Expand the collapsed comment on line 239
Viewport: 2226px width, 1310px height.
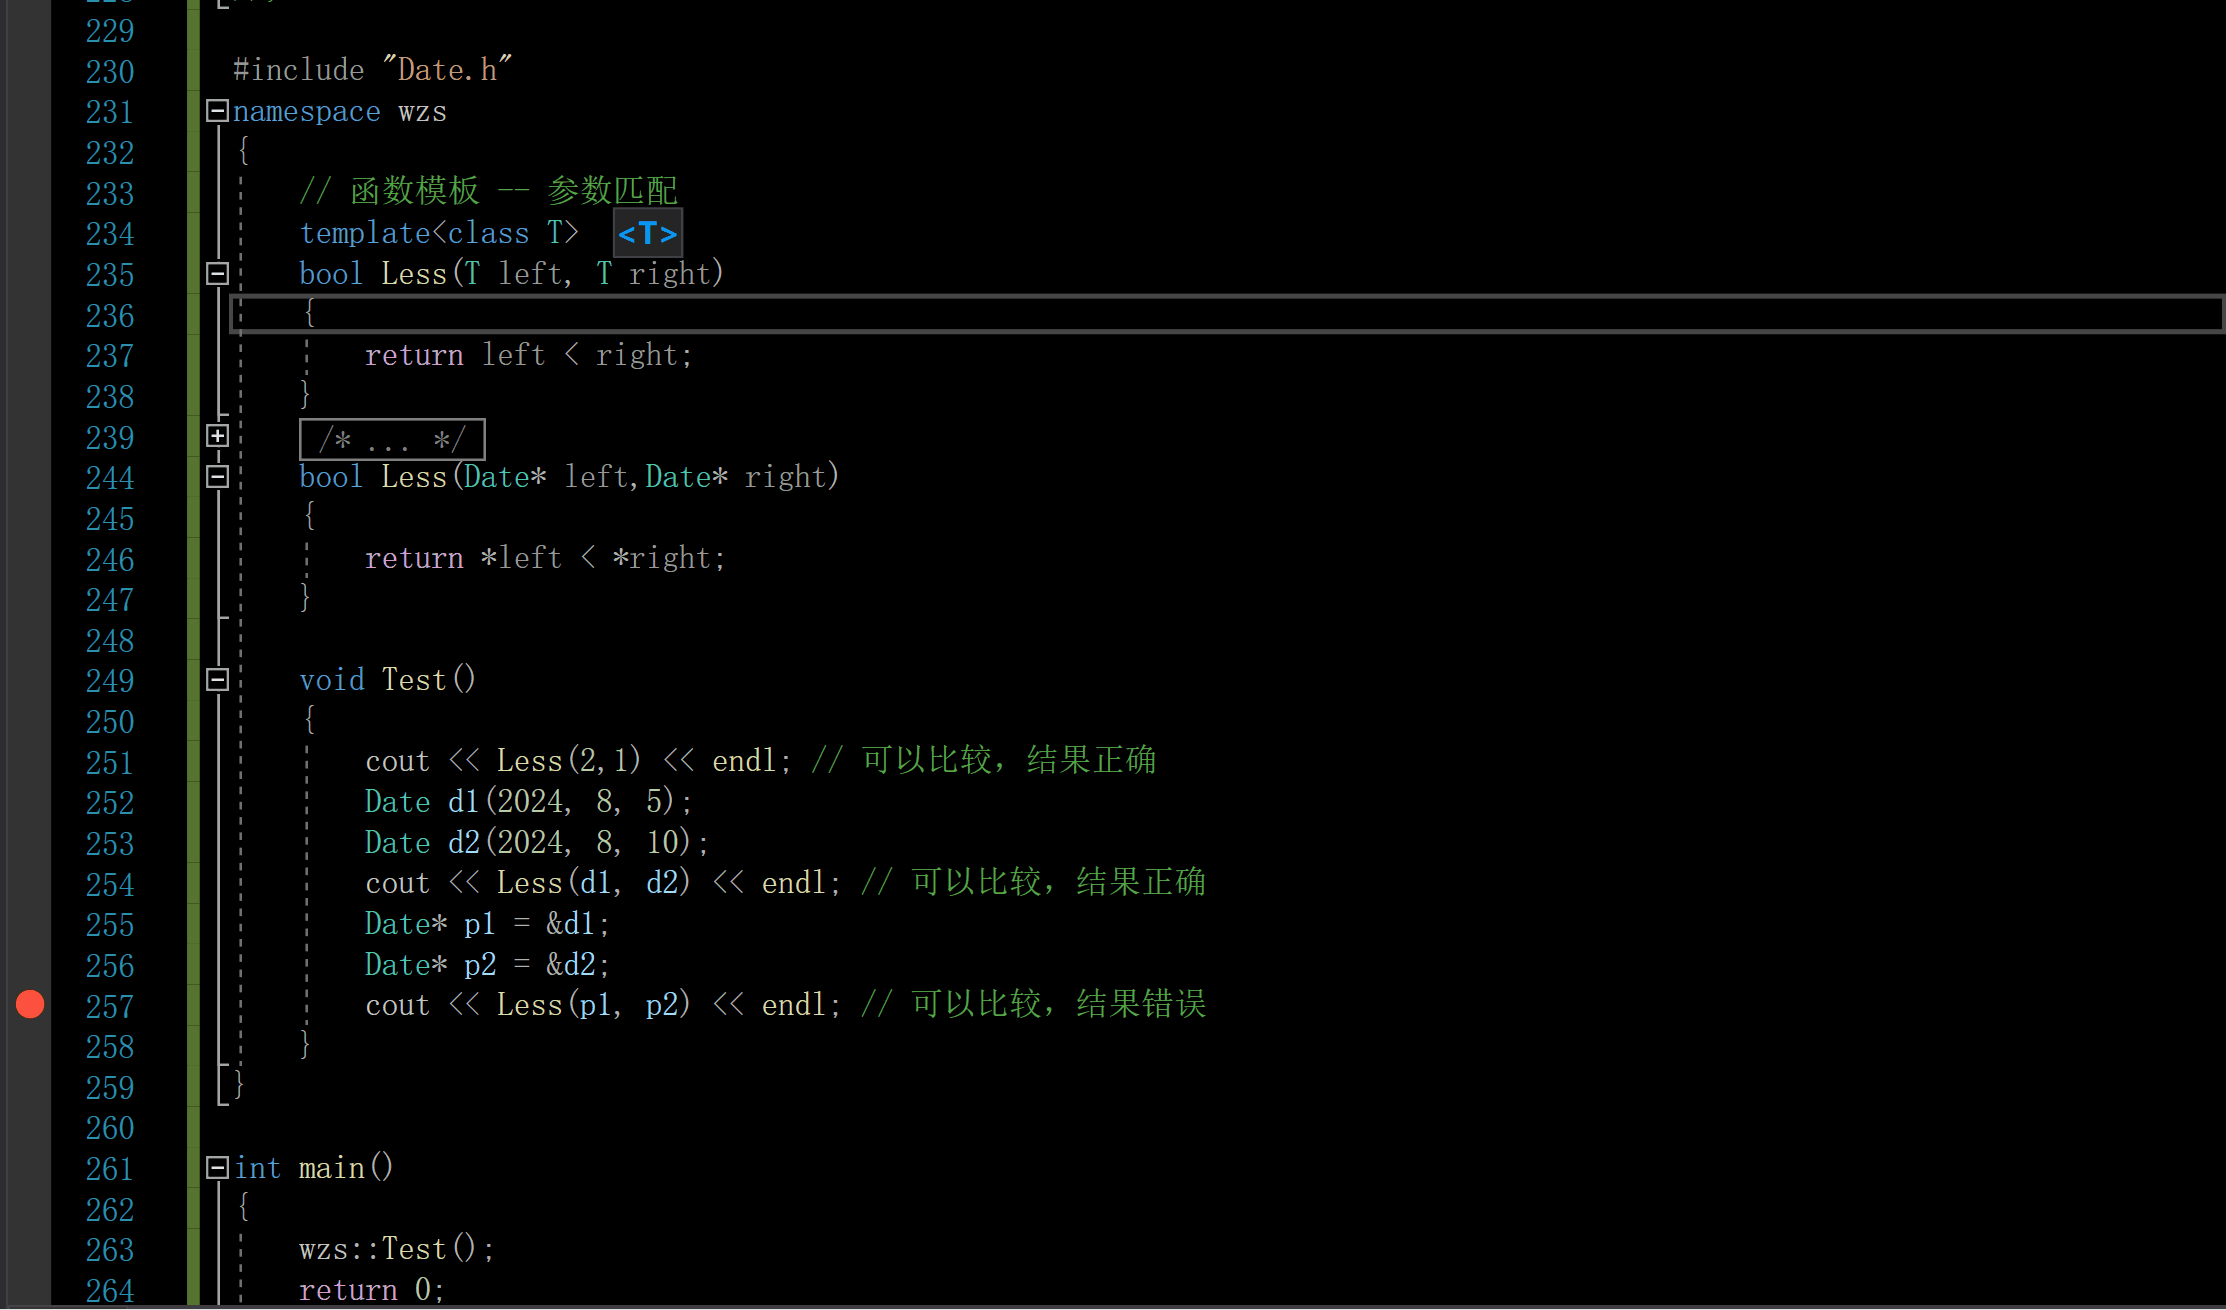coord(217,436)
